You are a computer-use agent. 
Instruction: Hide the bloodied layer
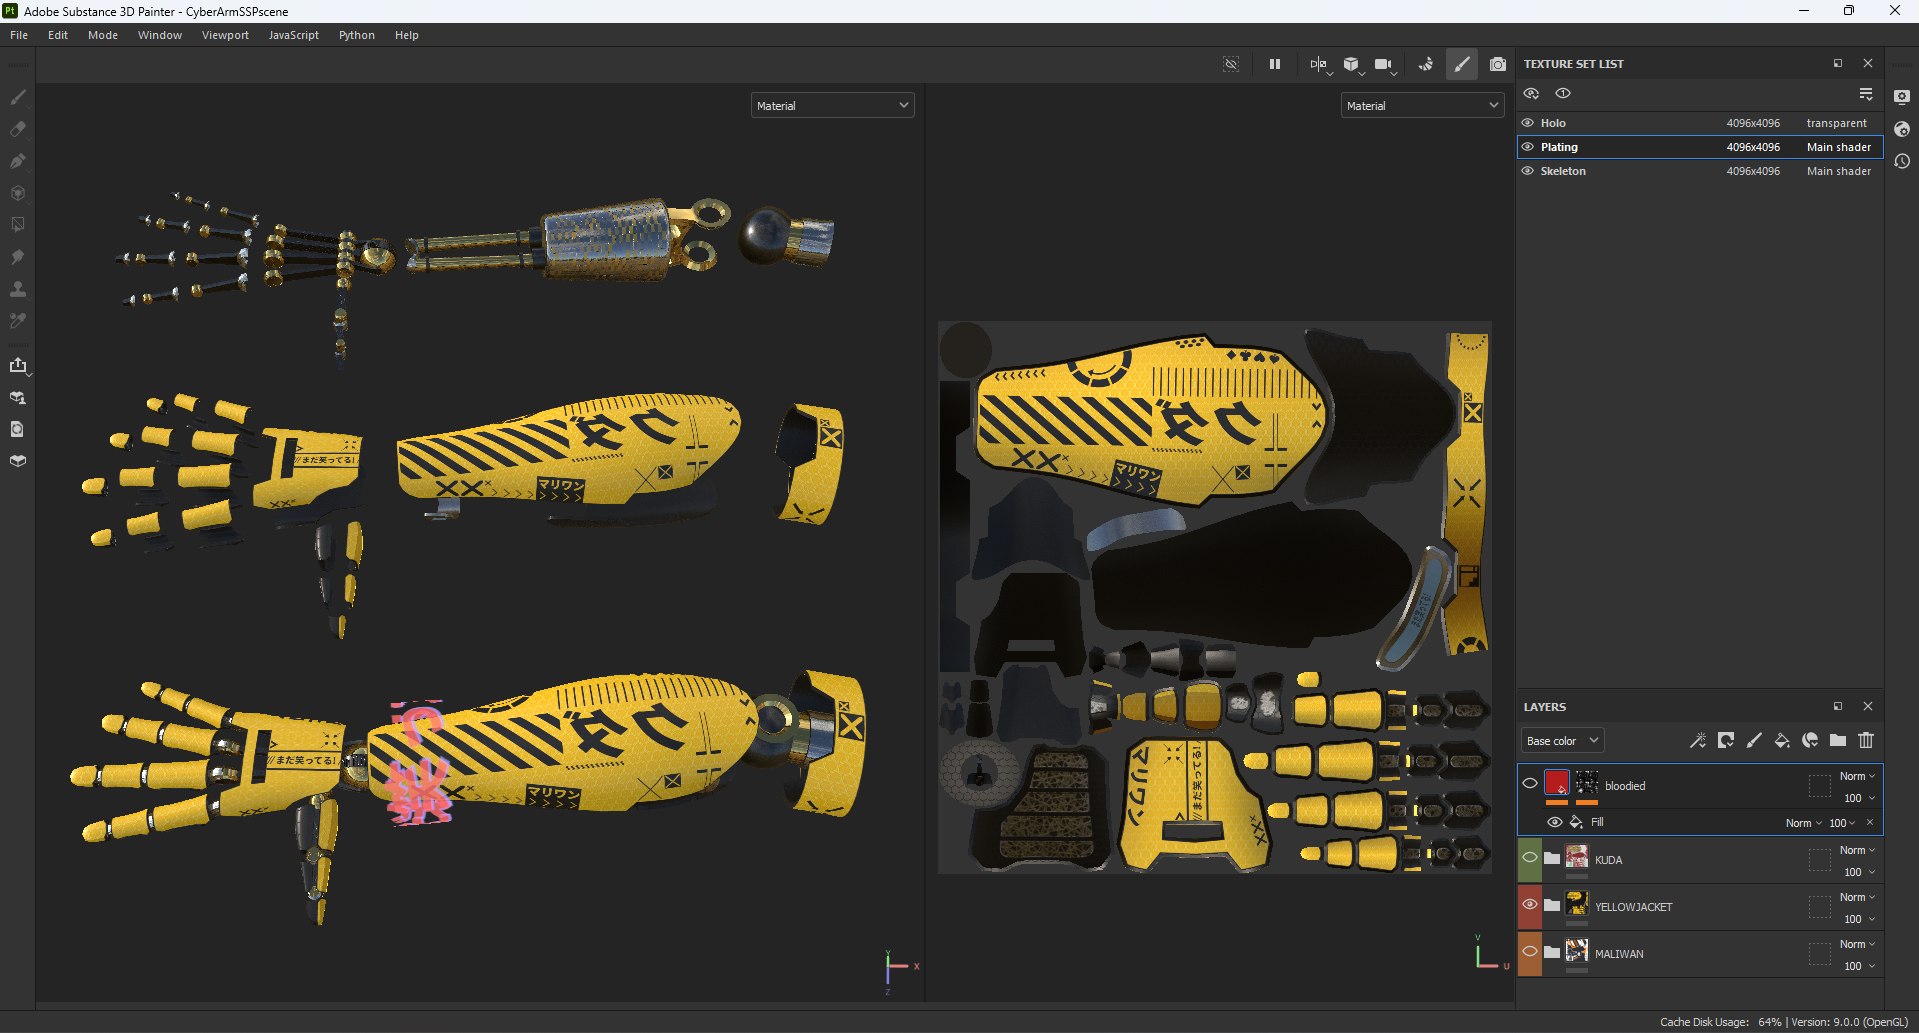[x=1530, y=783]
